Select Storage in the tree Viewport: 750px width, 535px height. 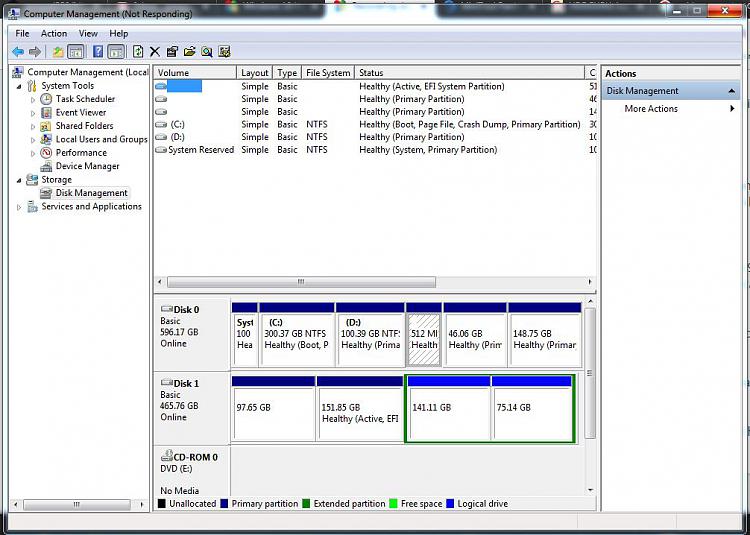(56, 180)
